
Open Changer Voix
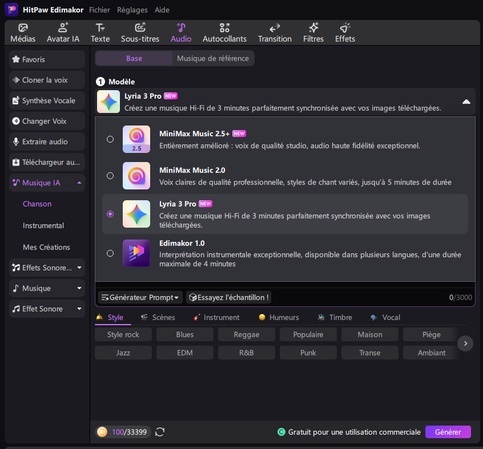tap(47, 121)
